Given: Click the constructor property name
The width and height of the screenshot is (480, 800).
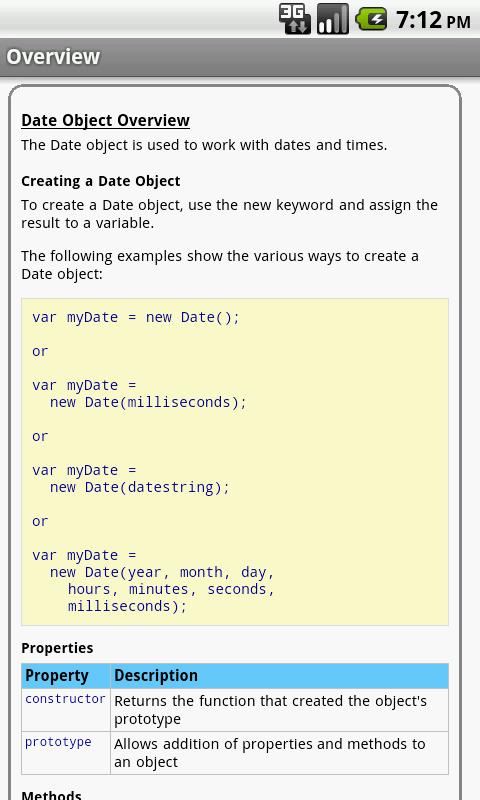Looking at the screenshot, I should [65, 699].
